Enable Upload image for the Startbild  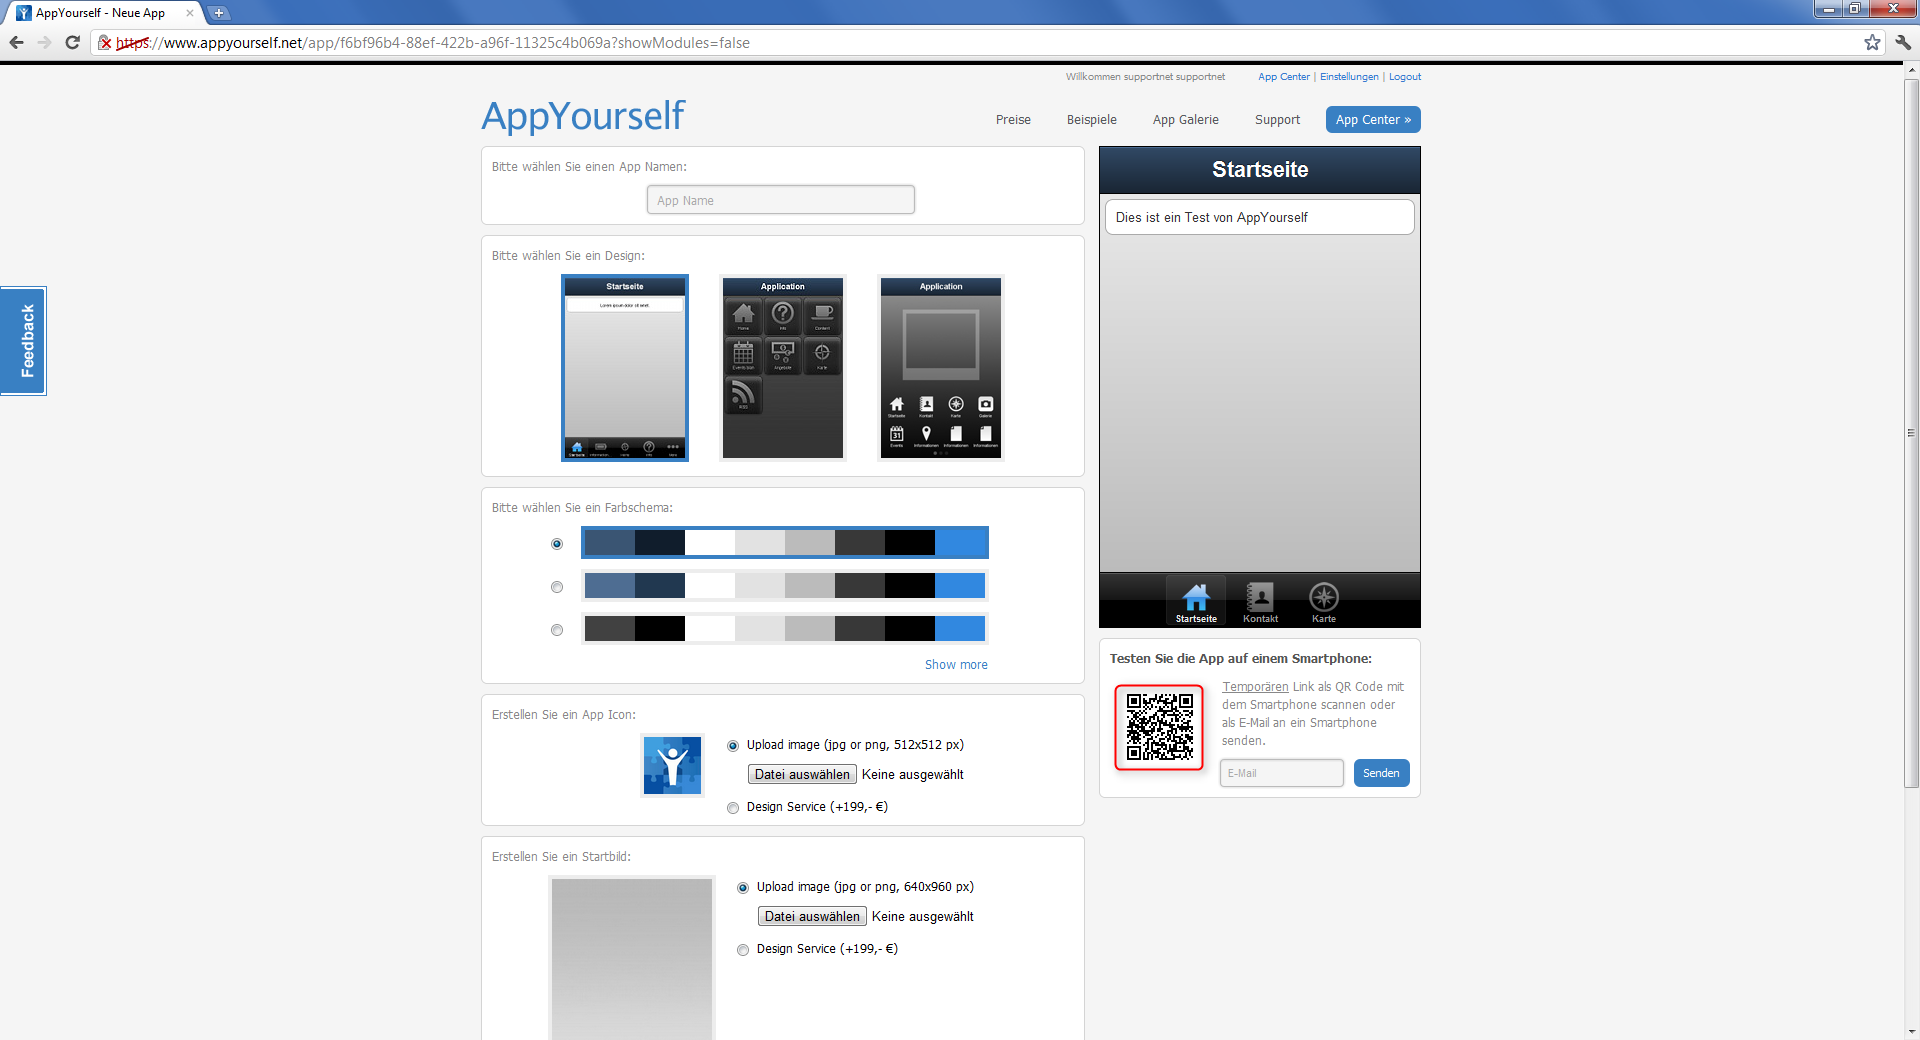(x=743, y=888)
